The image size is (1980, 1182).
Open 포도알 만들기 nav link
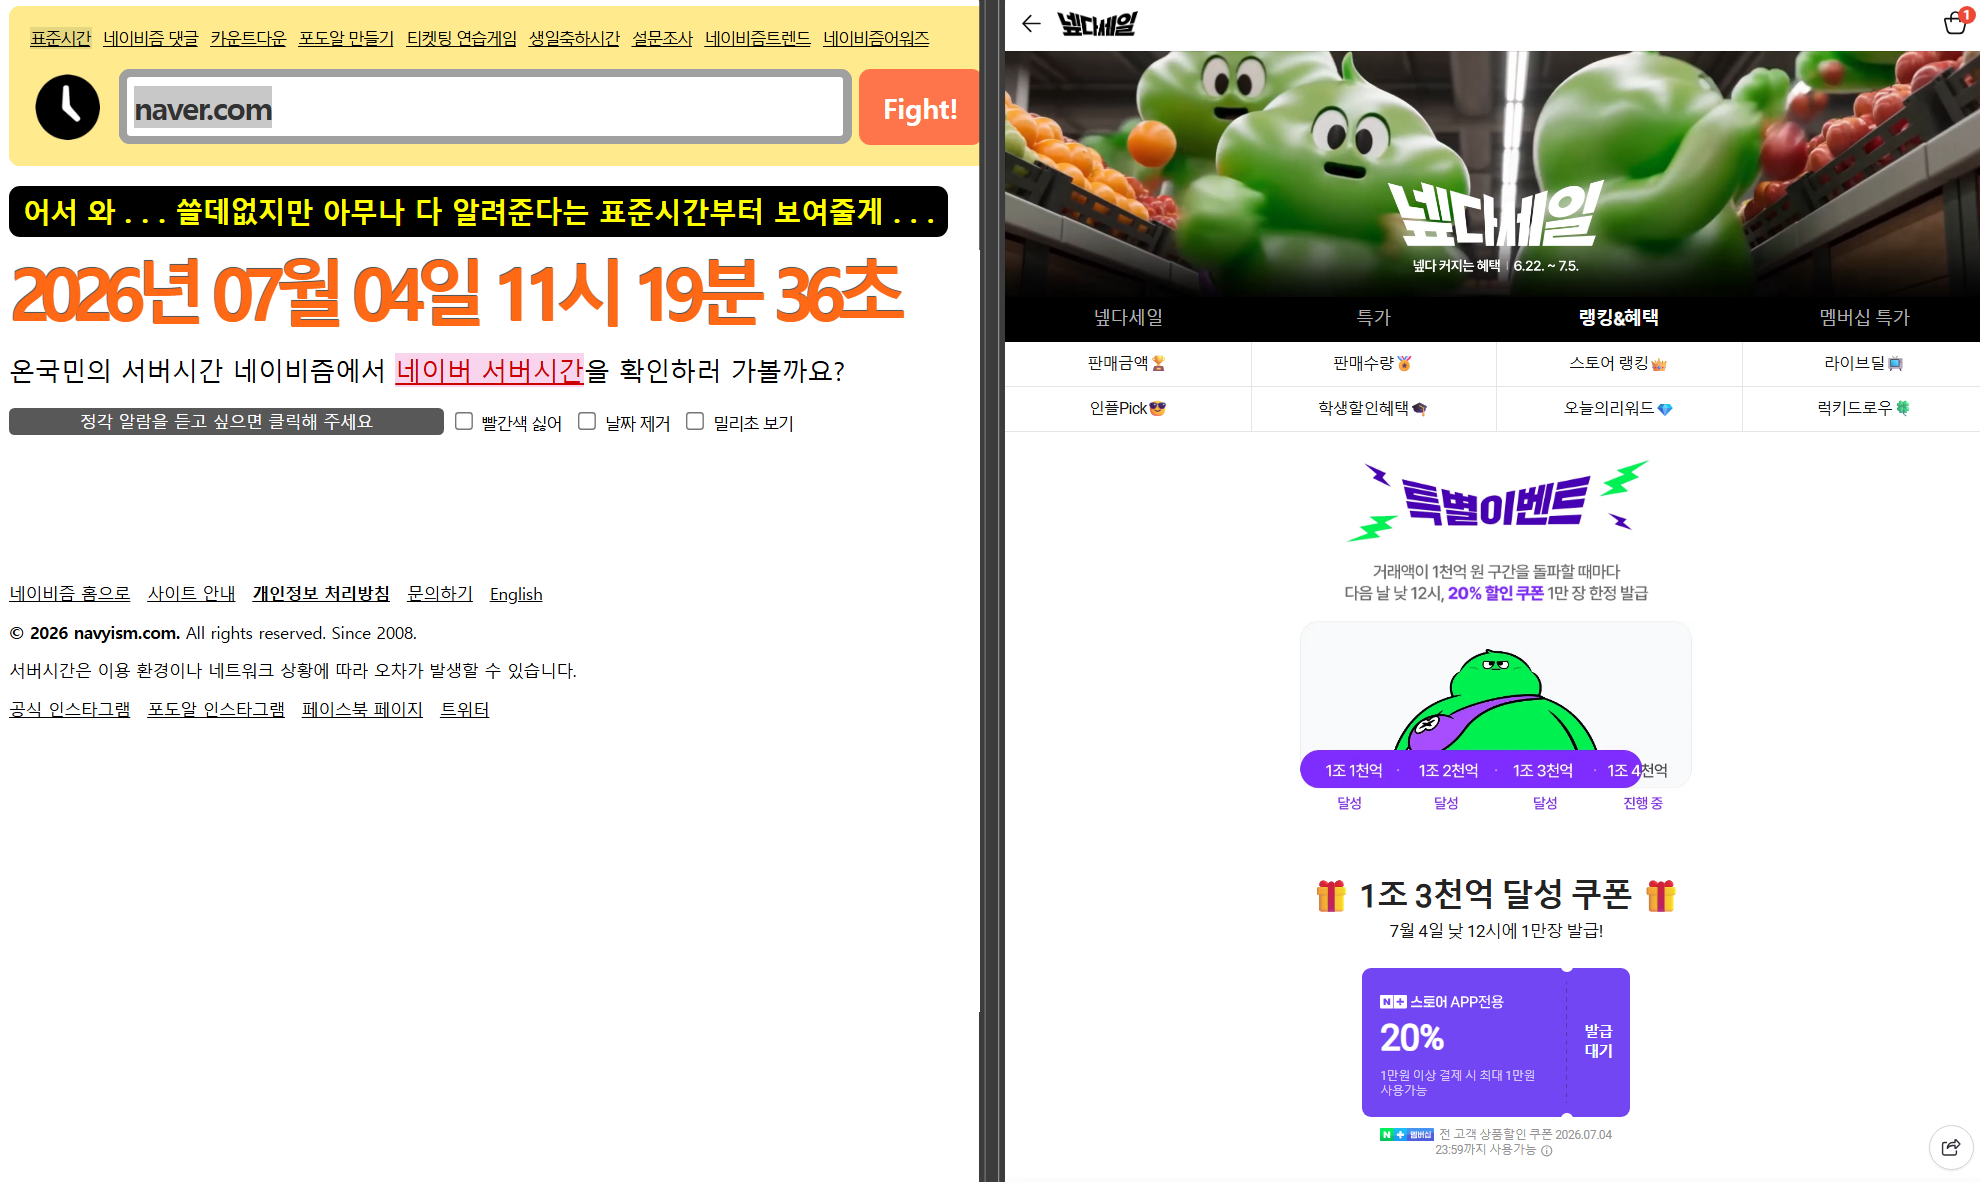pos(346,38)
